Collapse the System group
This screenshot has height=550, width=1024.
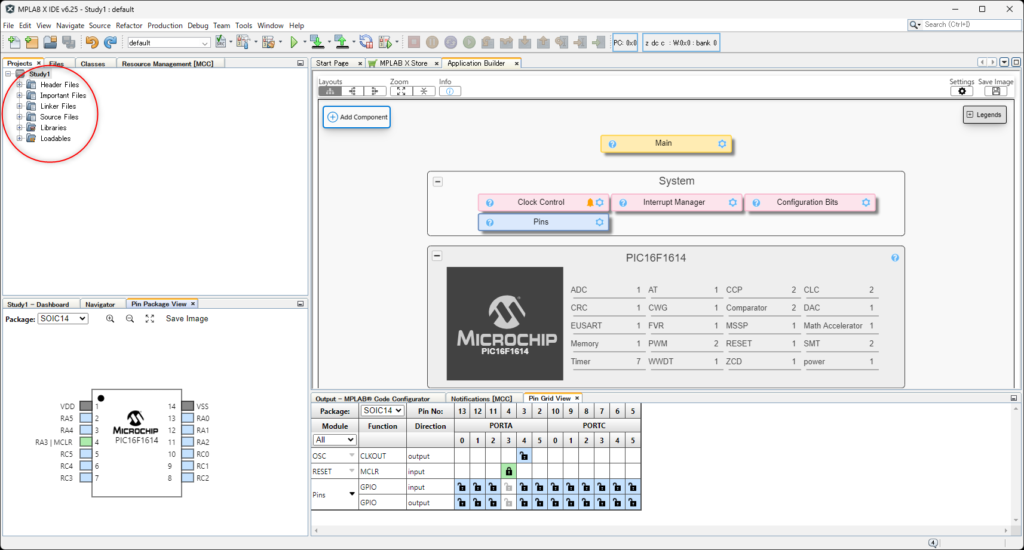click(437, 181)
